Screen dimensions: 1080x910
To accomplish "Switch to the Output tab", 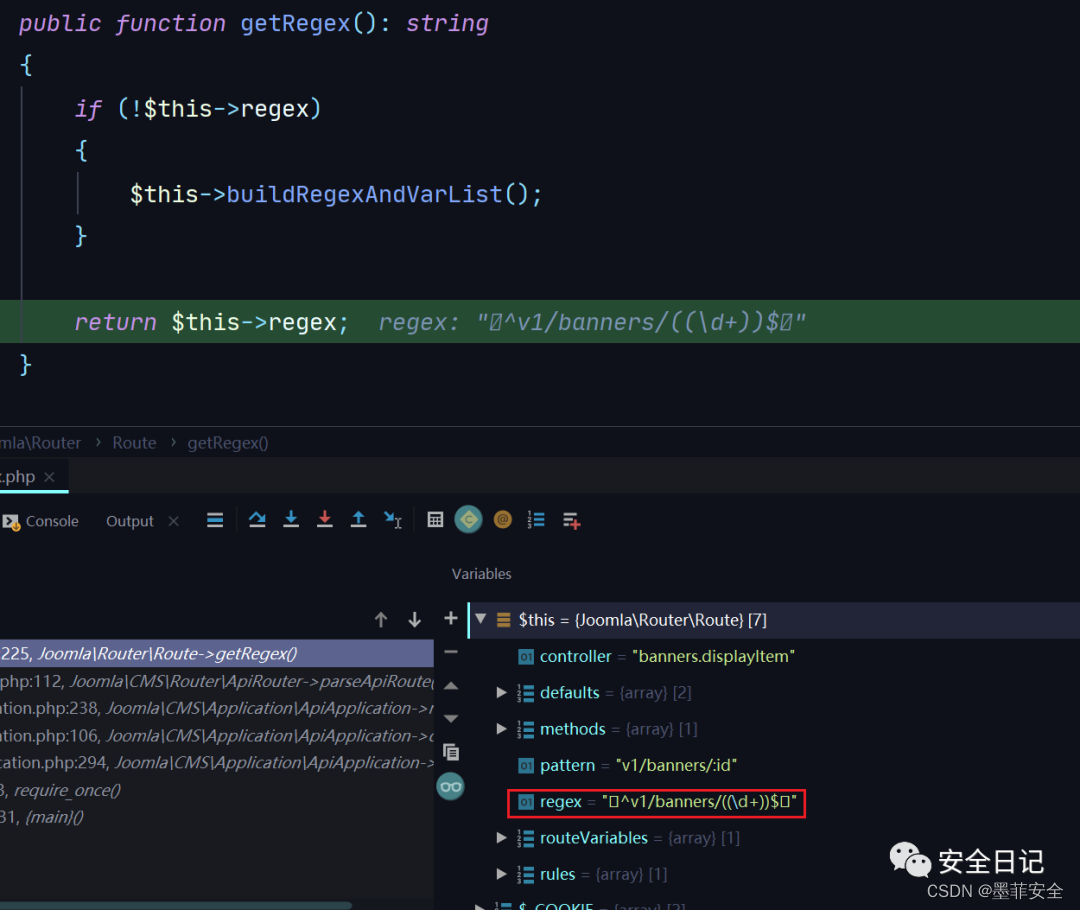I will point(129,521).
